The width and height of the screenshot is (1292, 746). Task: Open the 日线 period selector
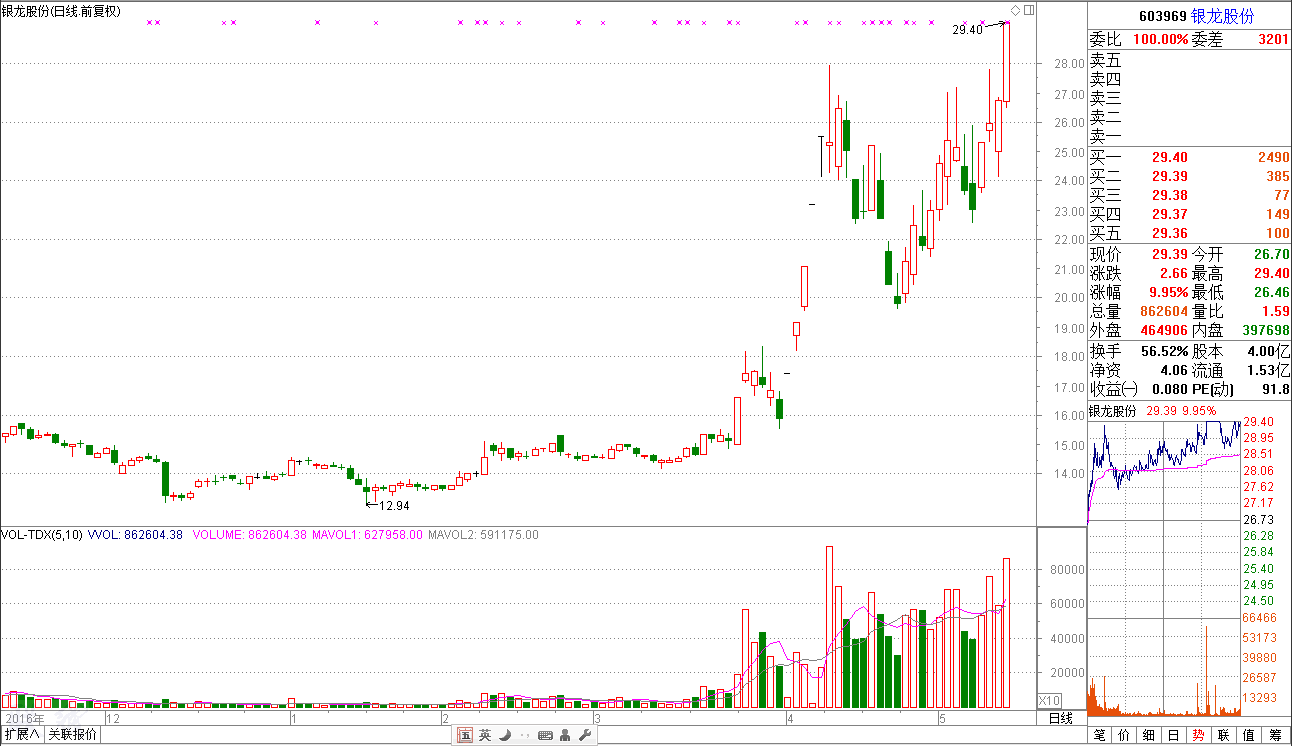pyautogui.click(x=1061, y=718)
